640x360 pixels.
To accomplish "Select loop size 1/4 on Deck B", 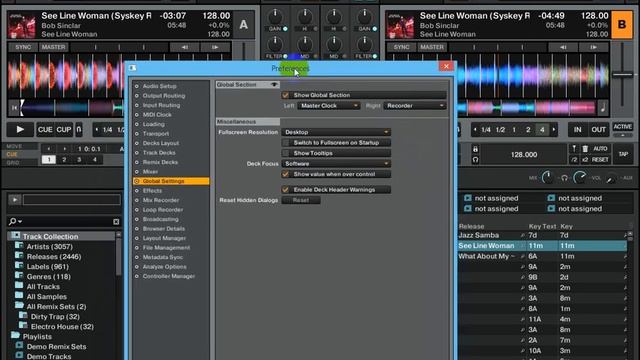I will [x=486, y=130].
